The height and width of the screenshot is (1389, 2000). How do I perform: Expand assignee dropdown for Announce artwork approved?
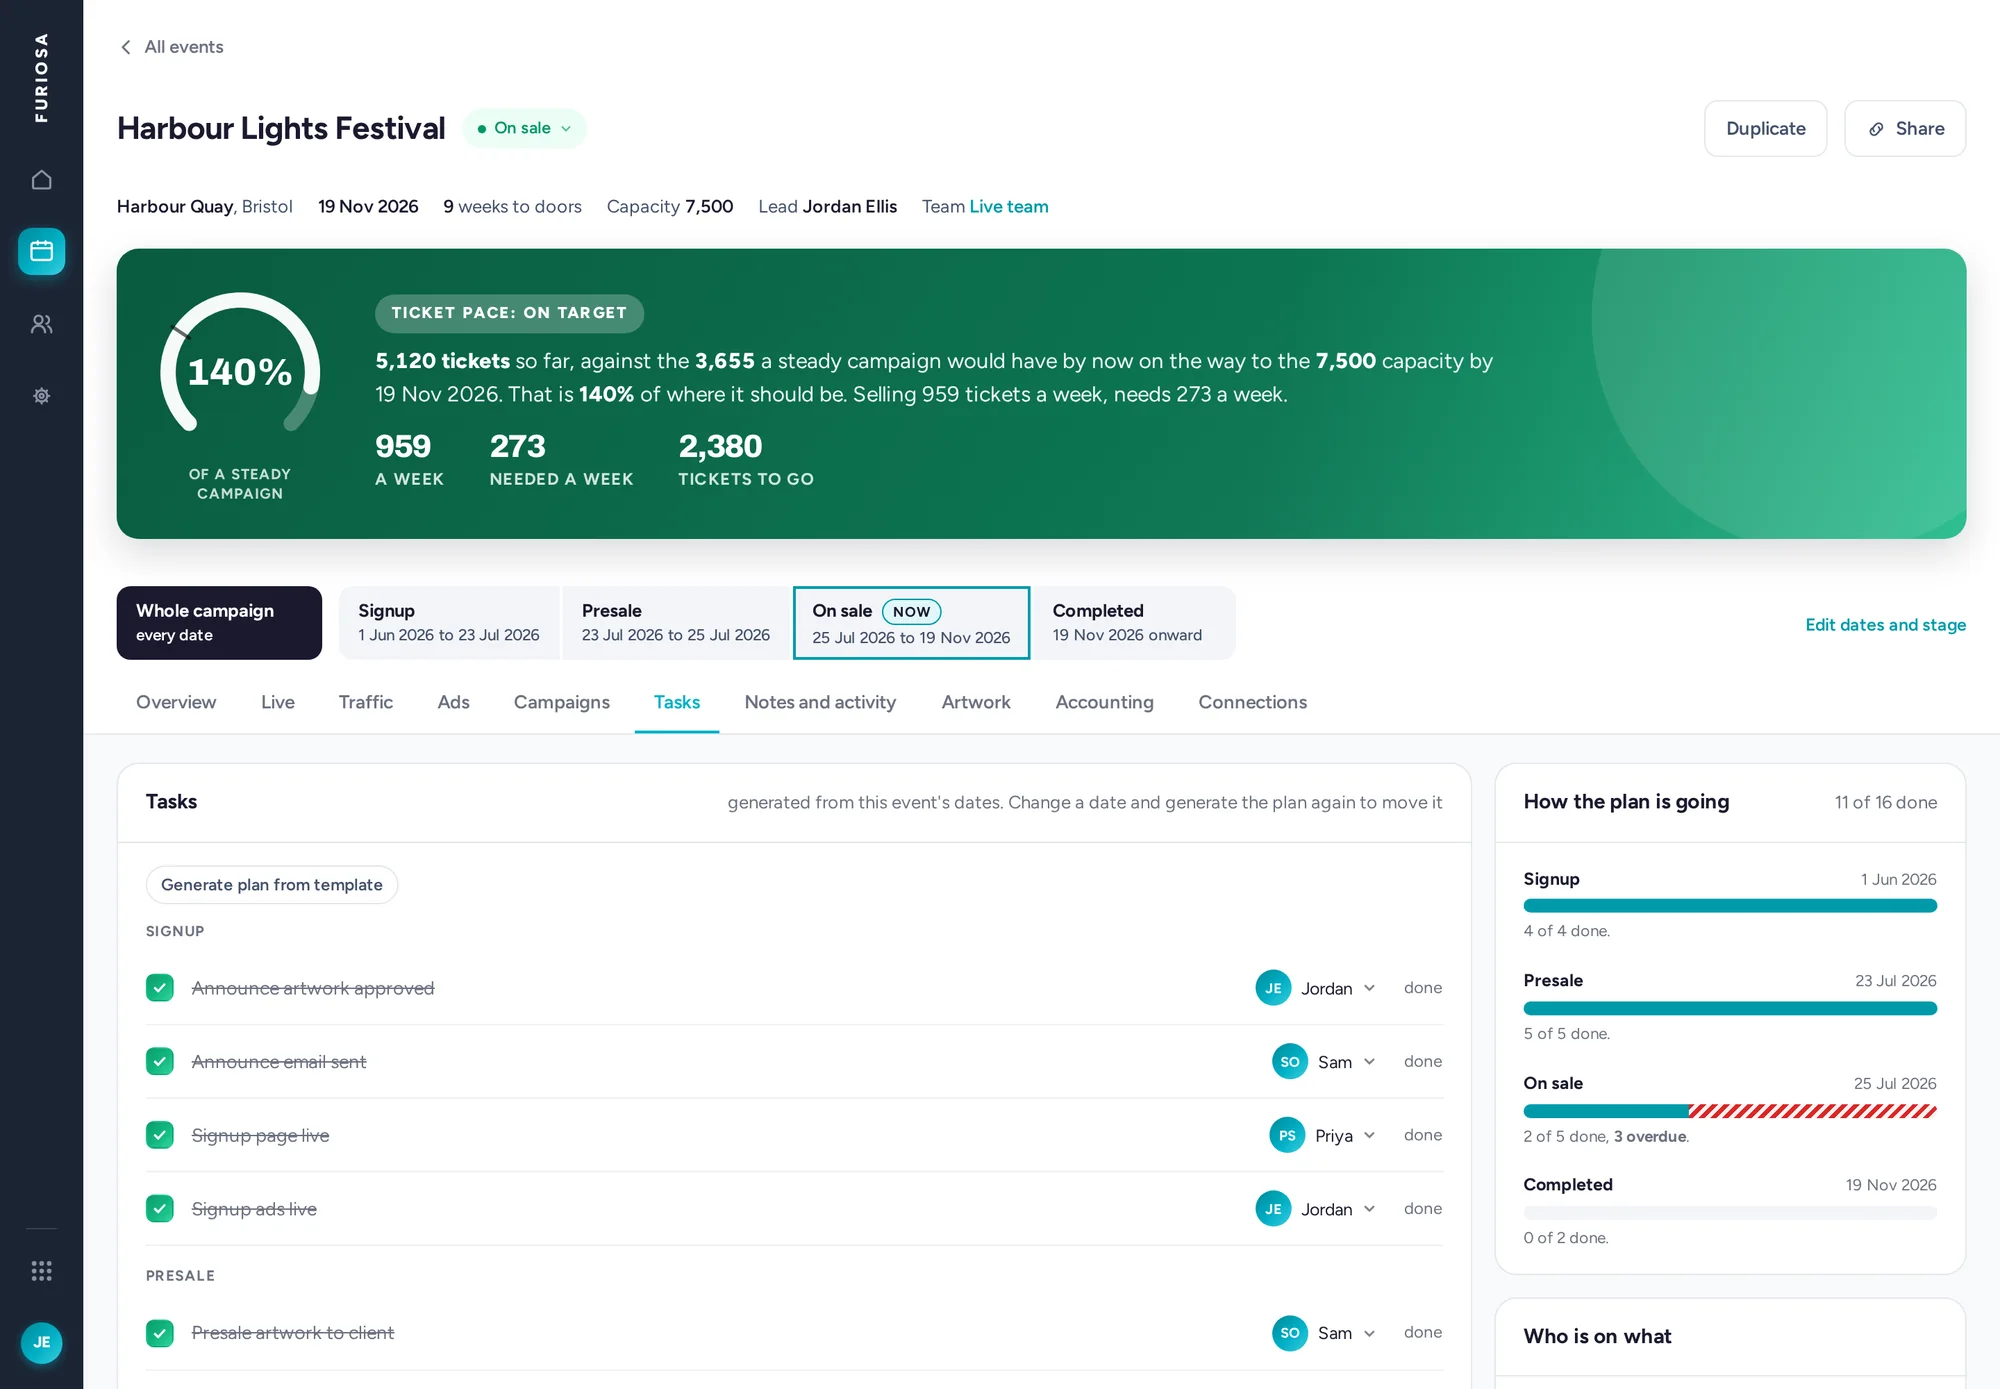pyautogui.click(x=1370, y=988)
